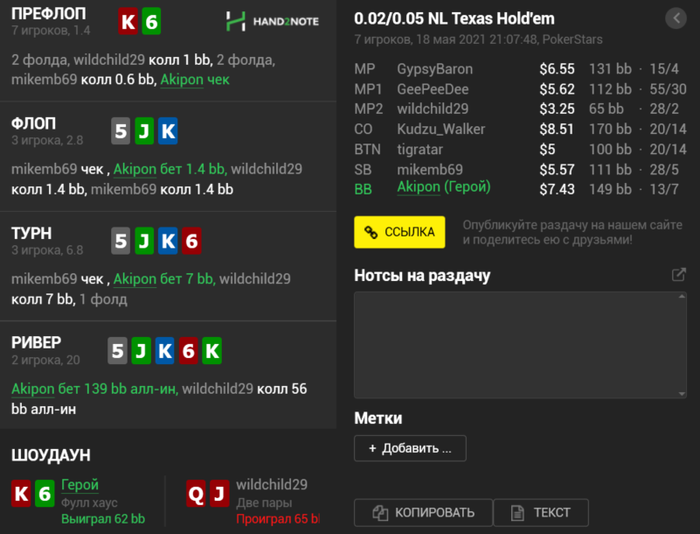Click Akipon (Герой) player name link
Screen dimensions: 700x534
click(444, 187)
